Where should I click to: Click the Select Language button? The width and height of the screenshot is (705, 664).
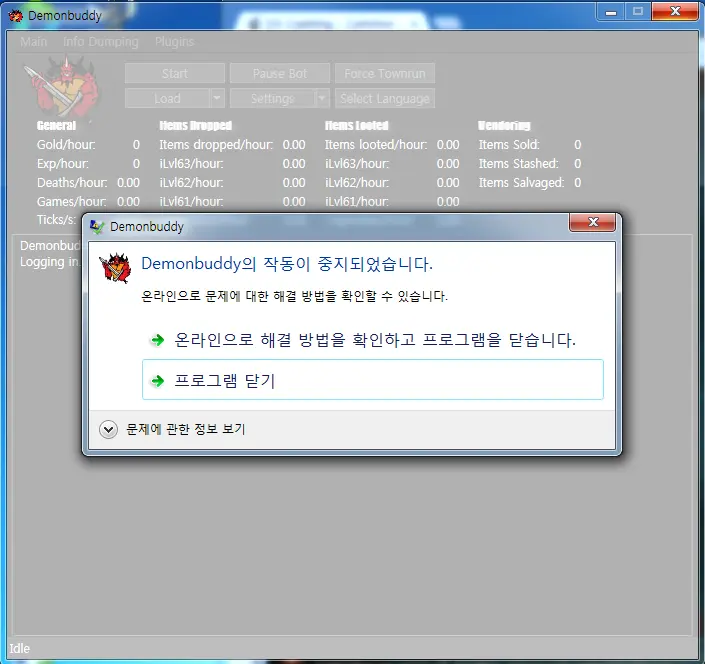click(385, 98)
